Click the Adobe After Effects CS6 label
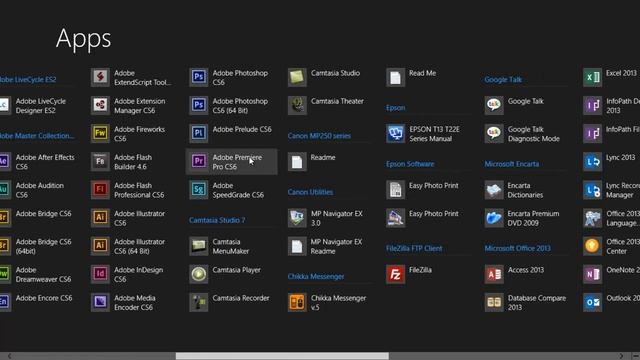The image size is (640, 360). pos(45,162)
